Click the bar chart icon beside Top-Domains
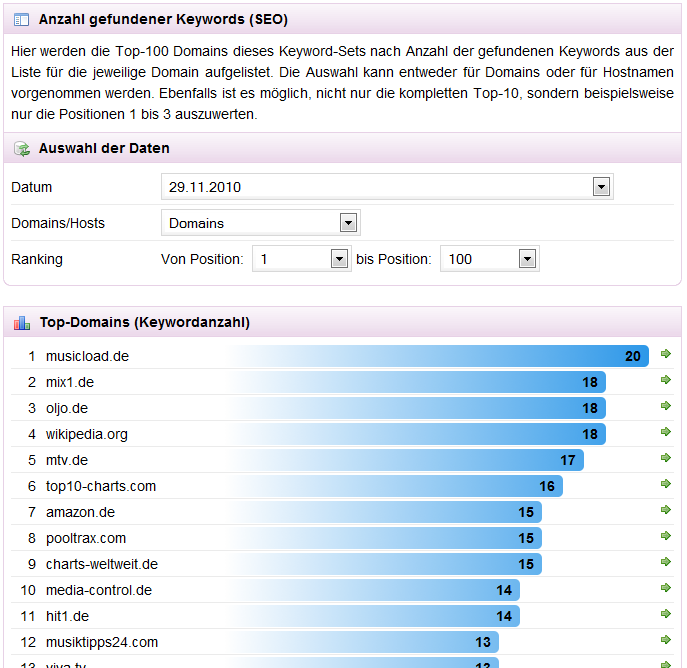Screen dimensions: 687x668 point(22,323)
